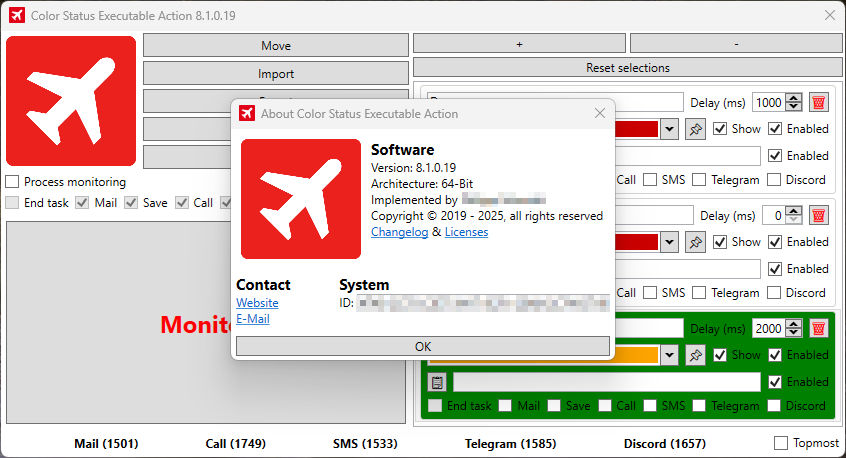Click the pin icon in delay 1000 row
The image size is (846, 458).
tap(695, 129)
